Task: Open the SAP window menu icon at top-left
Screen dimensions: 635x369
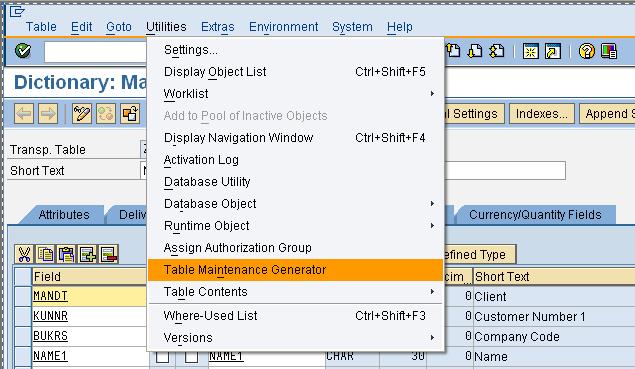Action: click(17, 11)
